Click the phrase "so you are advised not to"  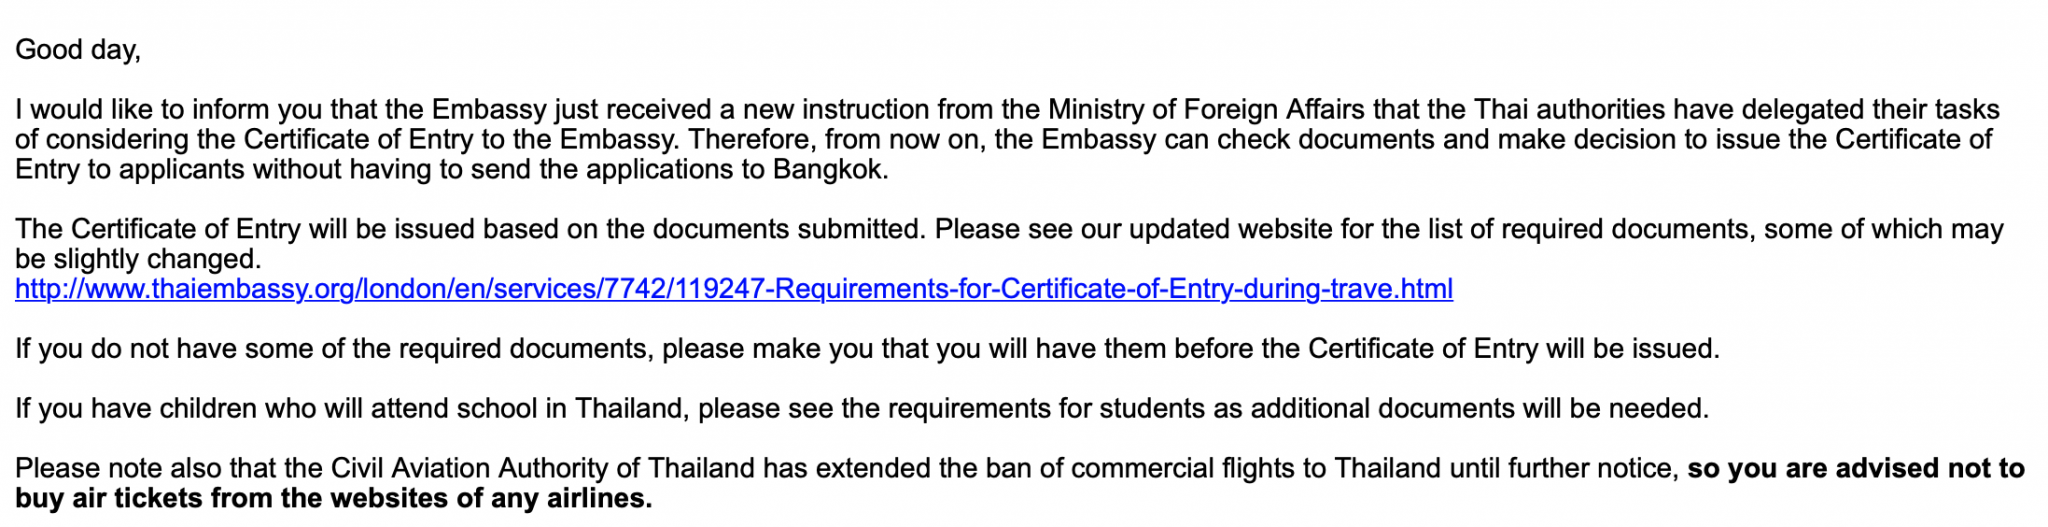[1857, 469]
